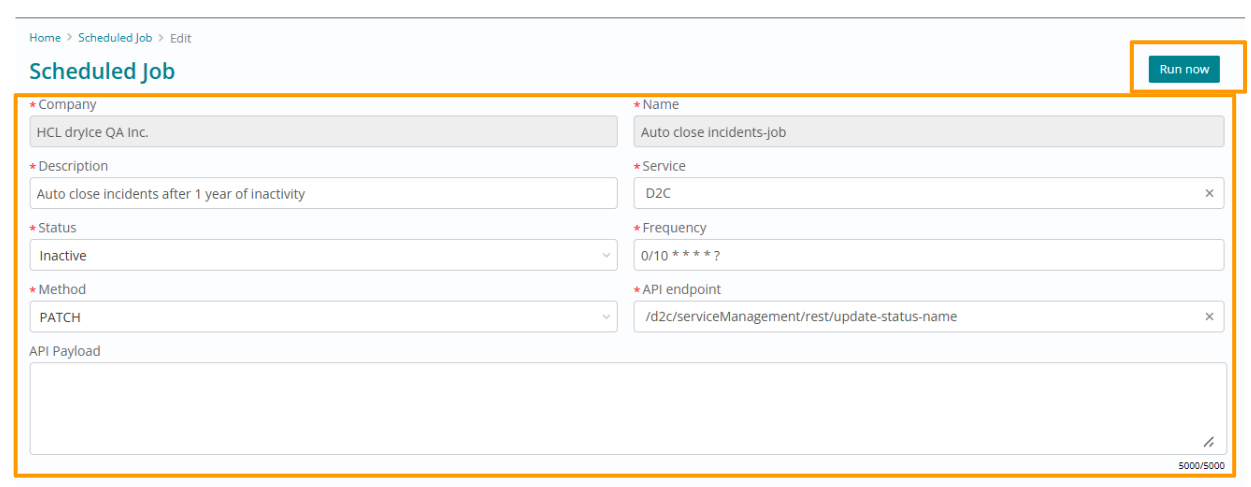Click the Scheduled Job page heading

pyautogui.click(x=102, y=71)
